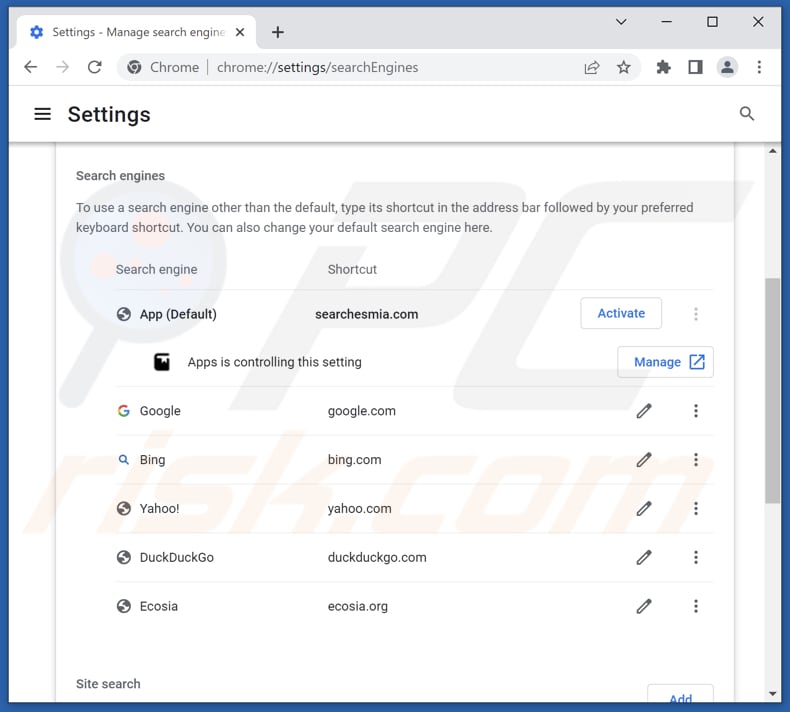This screenshot has width=790, height=712.
Task: Click the forward navigation arrow
Action: click(x=62, y=67)
